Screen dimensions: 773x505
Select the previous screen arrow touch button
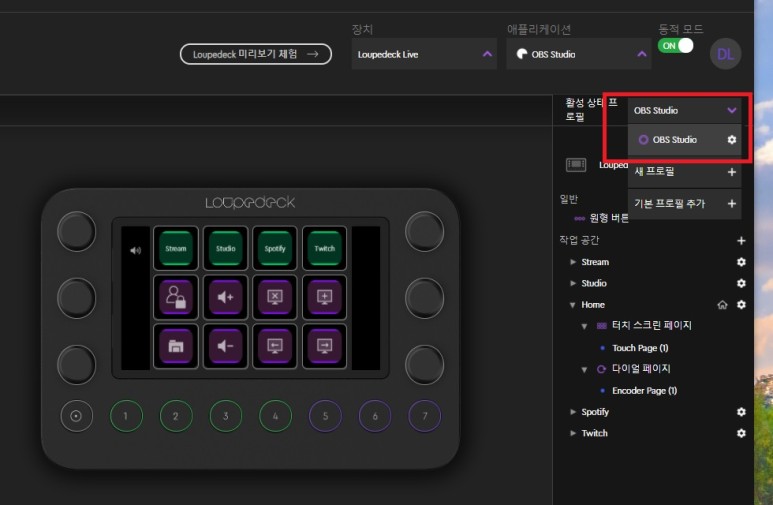275,346
